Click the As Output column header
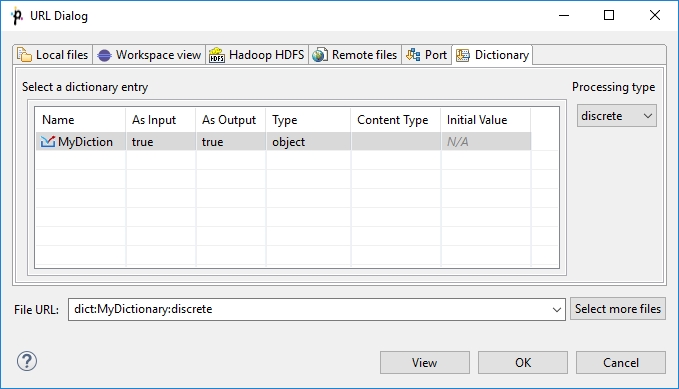679x389 pixels. 231,120
